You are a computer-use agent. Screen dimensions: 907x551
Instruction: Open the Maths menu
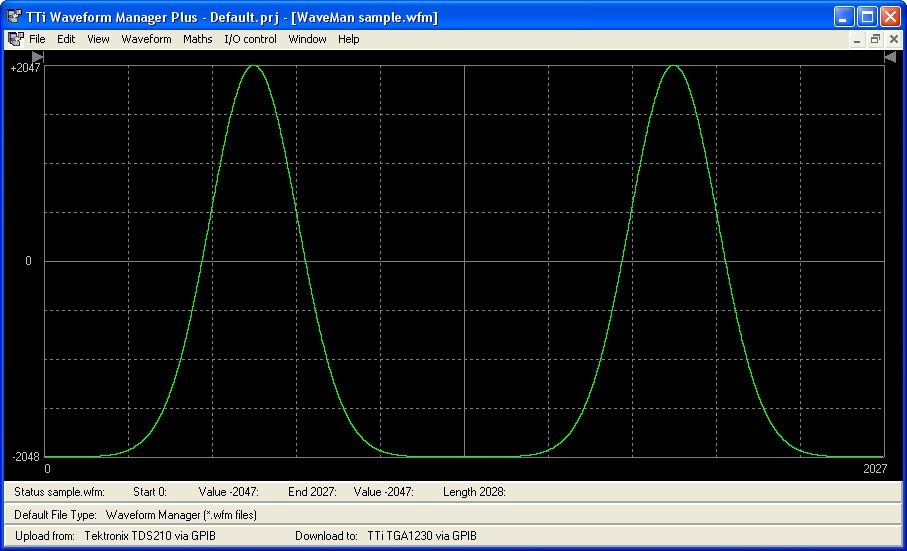pos(198,39)
